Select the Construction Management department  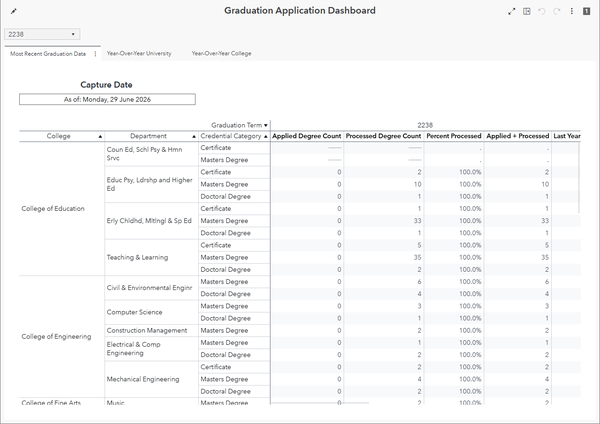click(x=151, y=331)
